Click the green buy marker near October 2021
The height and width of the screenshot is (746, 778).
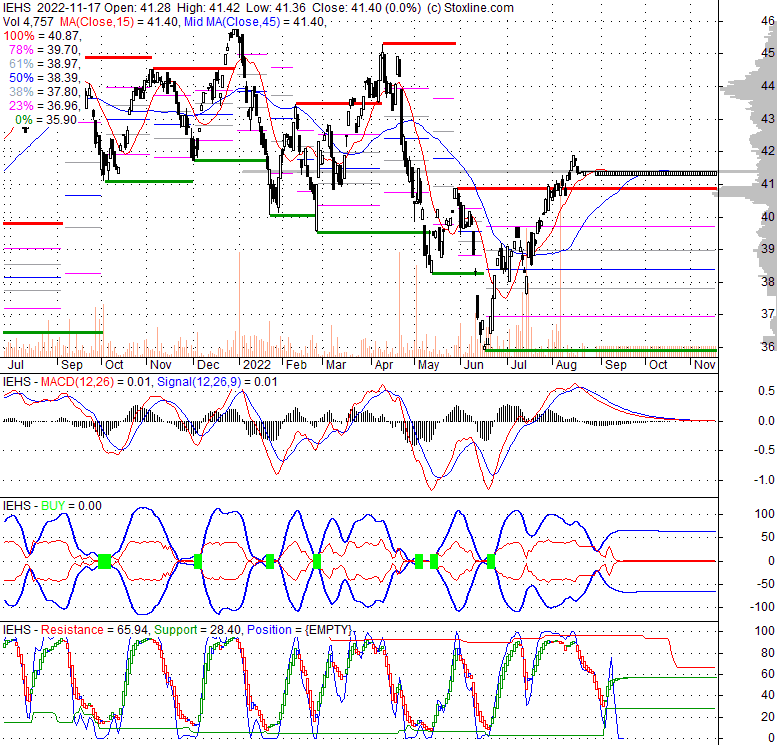click(x=105, y=561)
